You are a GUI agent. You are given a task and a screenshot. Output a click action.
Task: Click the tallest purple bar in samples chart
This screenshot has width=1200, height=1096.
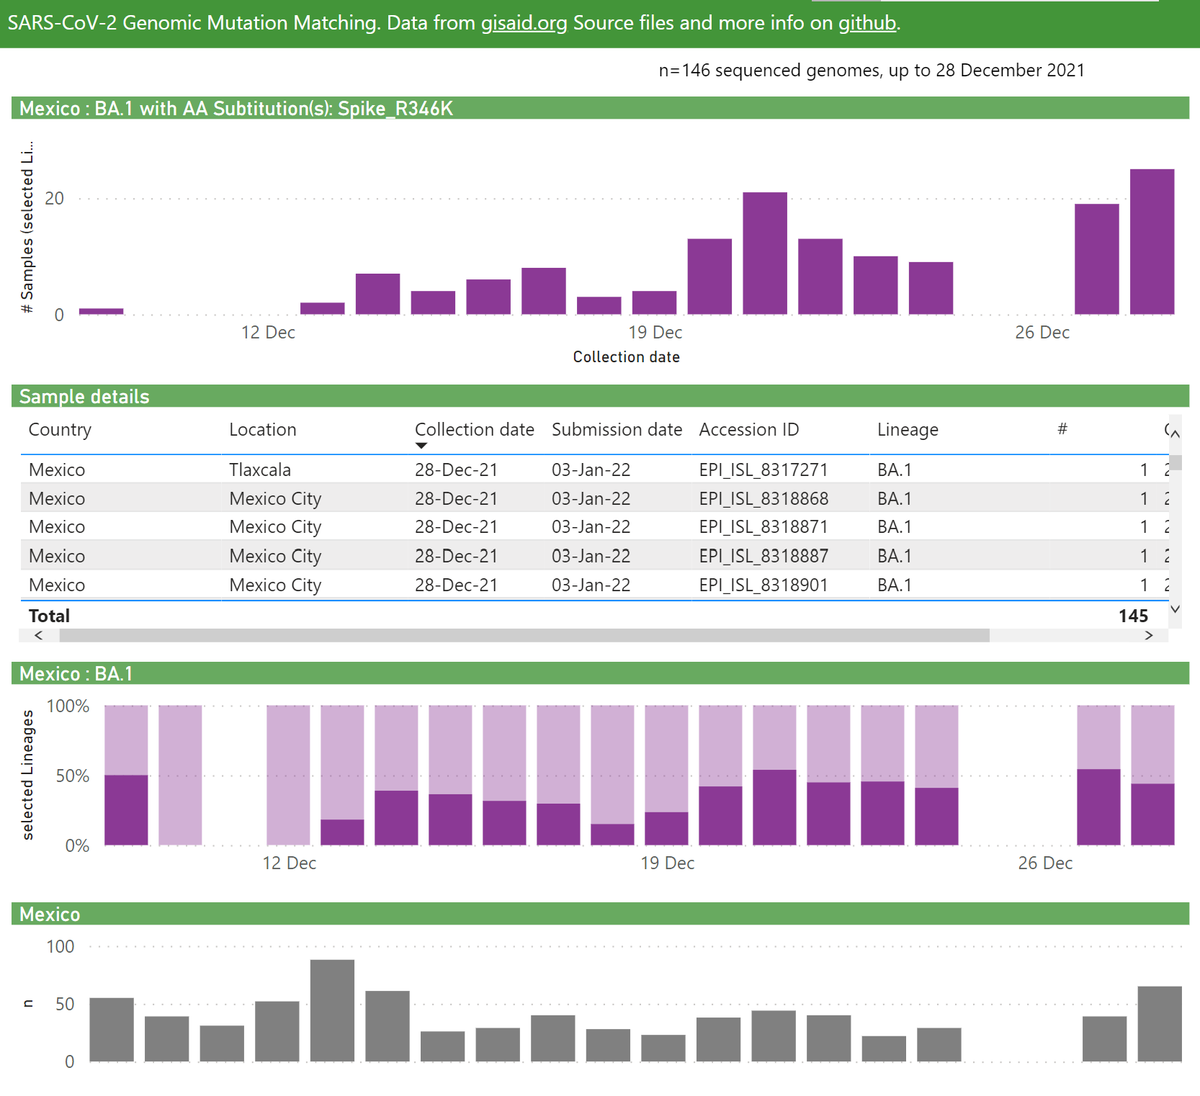pyautogui.click(x=1152, y=242)
